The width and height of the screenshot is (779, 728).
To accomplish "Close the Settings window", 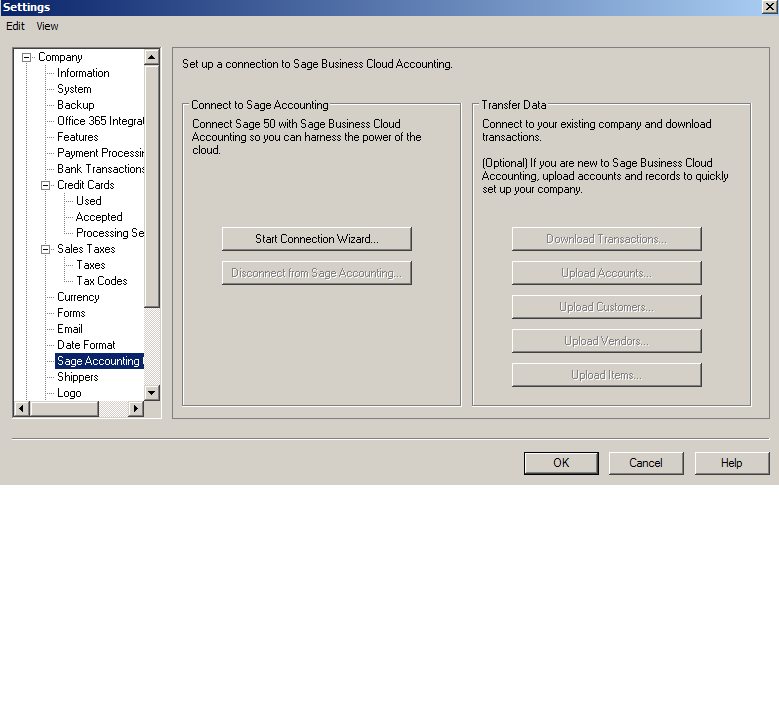I will (770, 7).
